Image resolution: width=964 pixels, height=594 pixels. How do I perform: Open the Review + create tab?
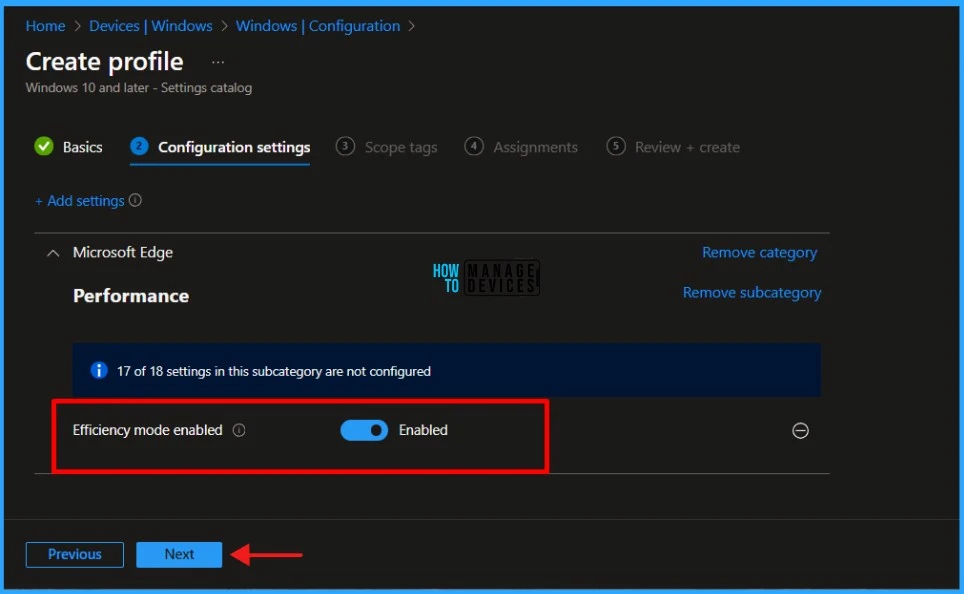673,148
